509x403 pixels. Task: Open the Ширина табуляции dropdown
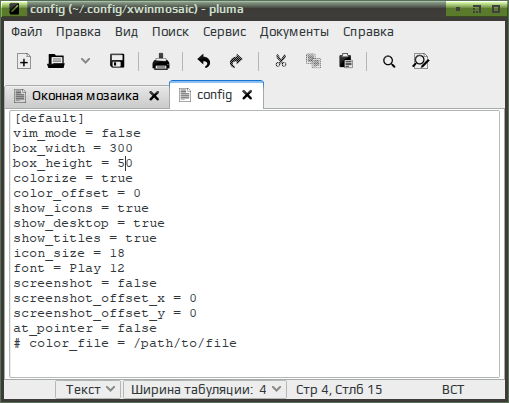pyautogui.click(x=205, y=389)
